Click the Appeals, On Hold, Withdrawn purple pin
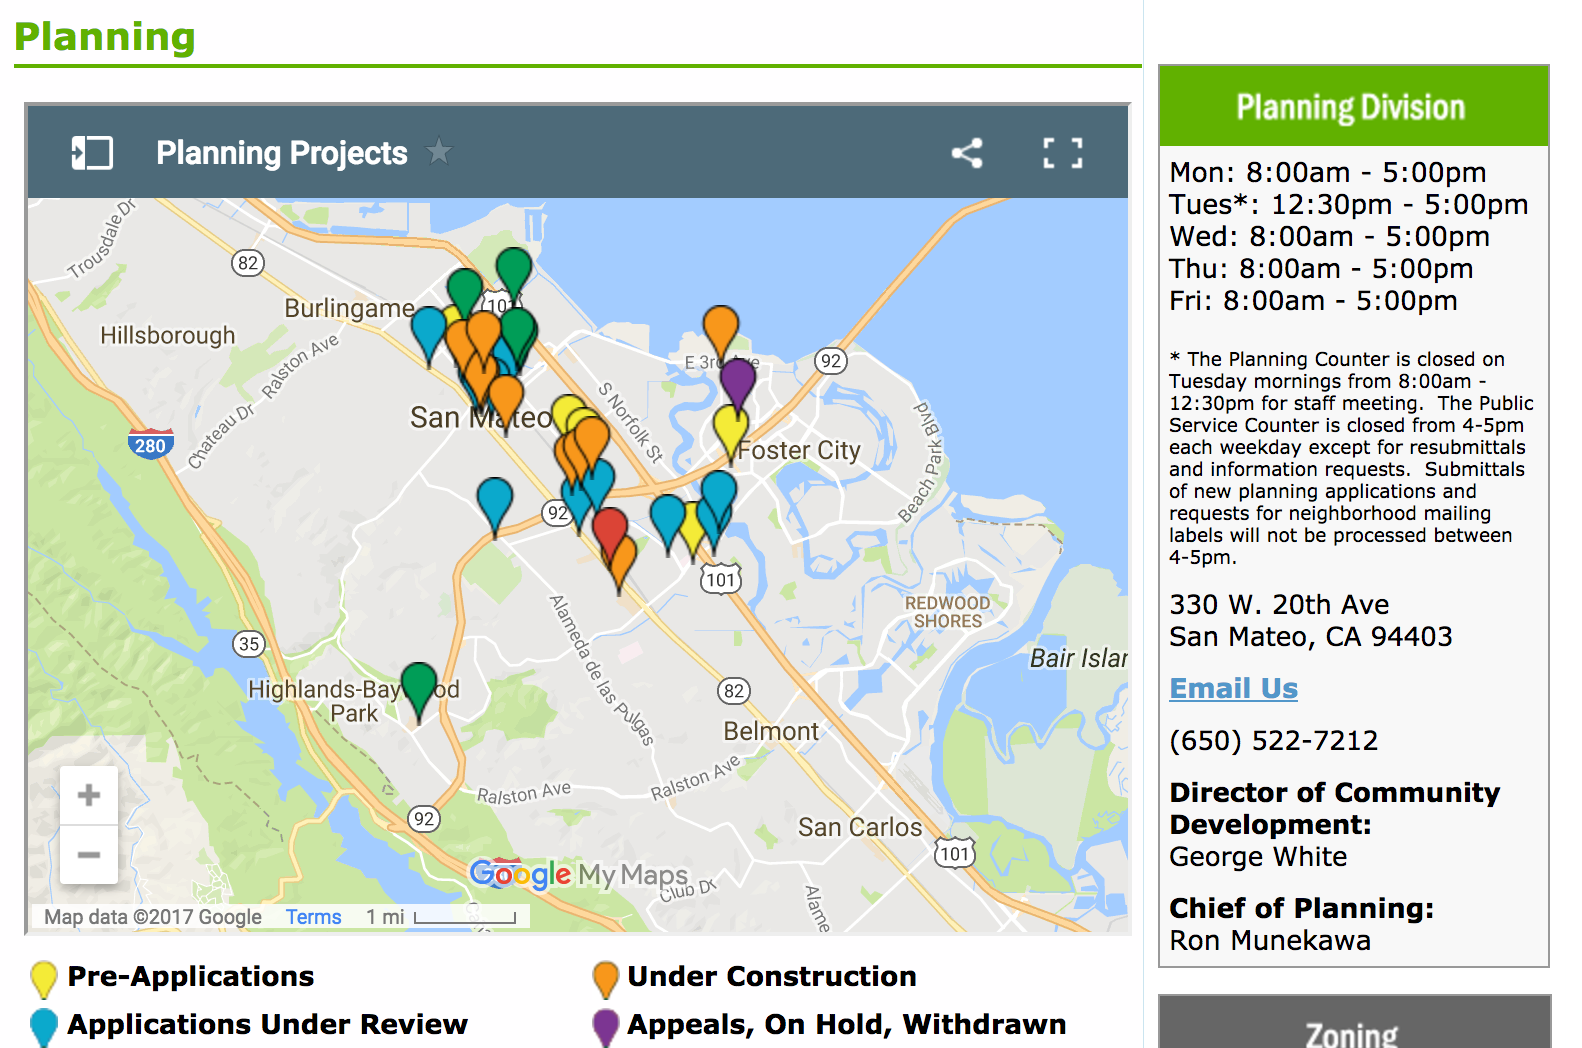The width and height of the screenshot is (1582, 1048). pyautogui.click(x=606, y=1027)
